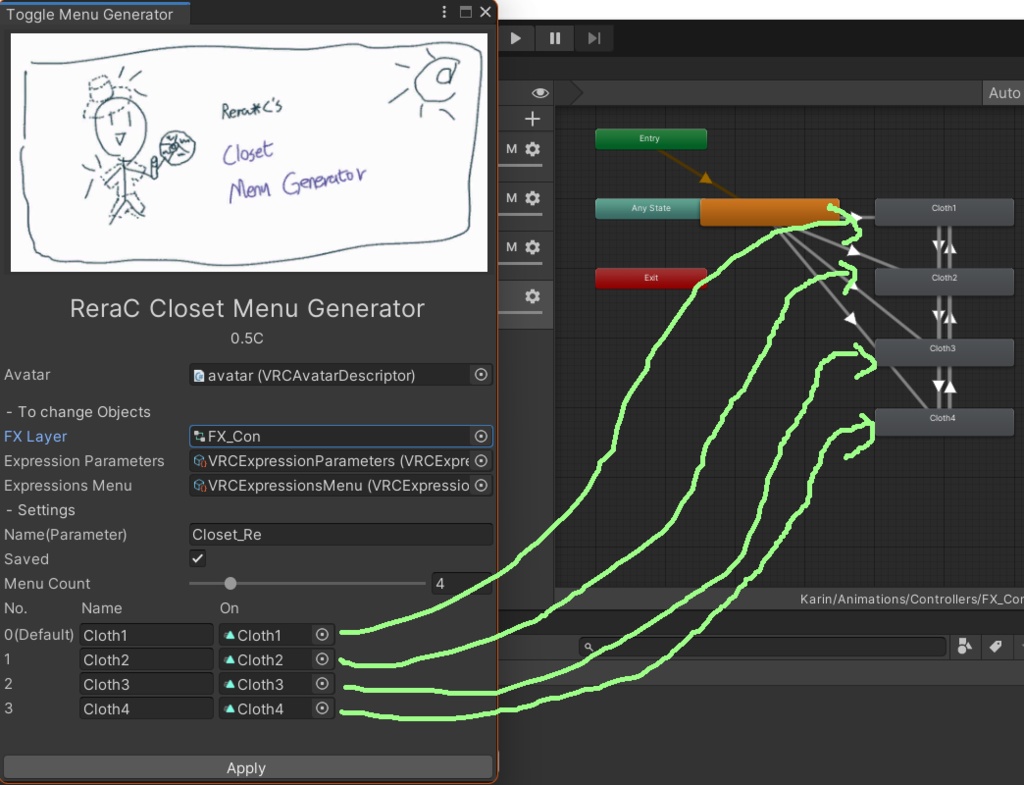Image resolution: width=1024 pixels, height=785 pixels.
Task: Click the filter-by-type icon beside the search bar
Action: pos(964,647)
